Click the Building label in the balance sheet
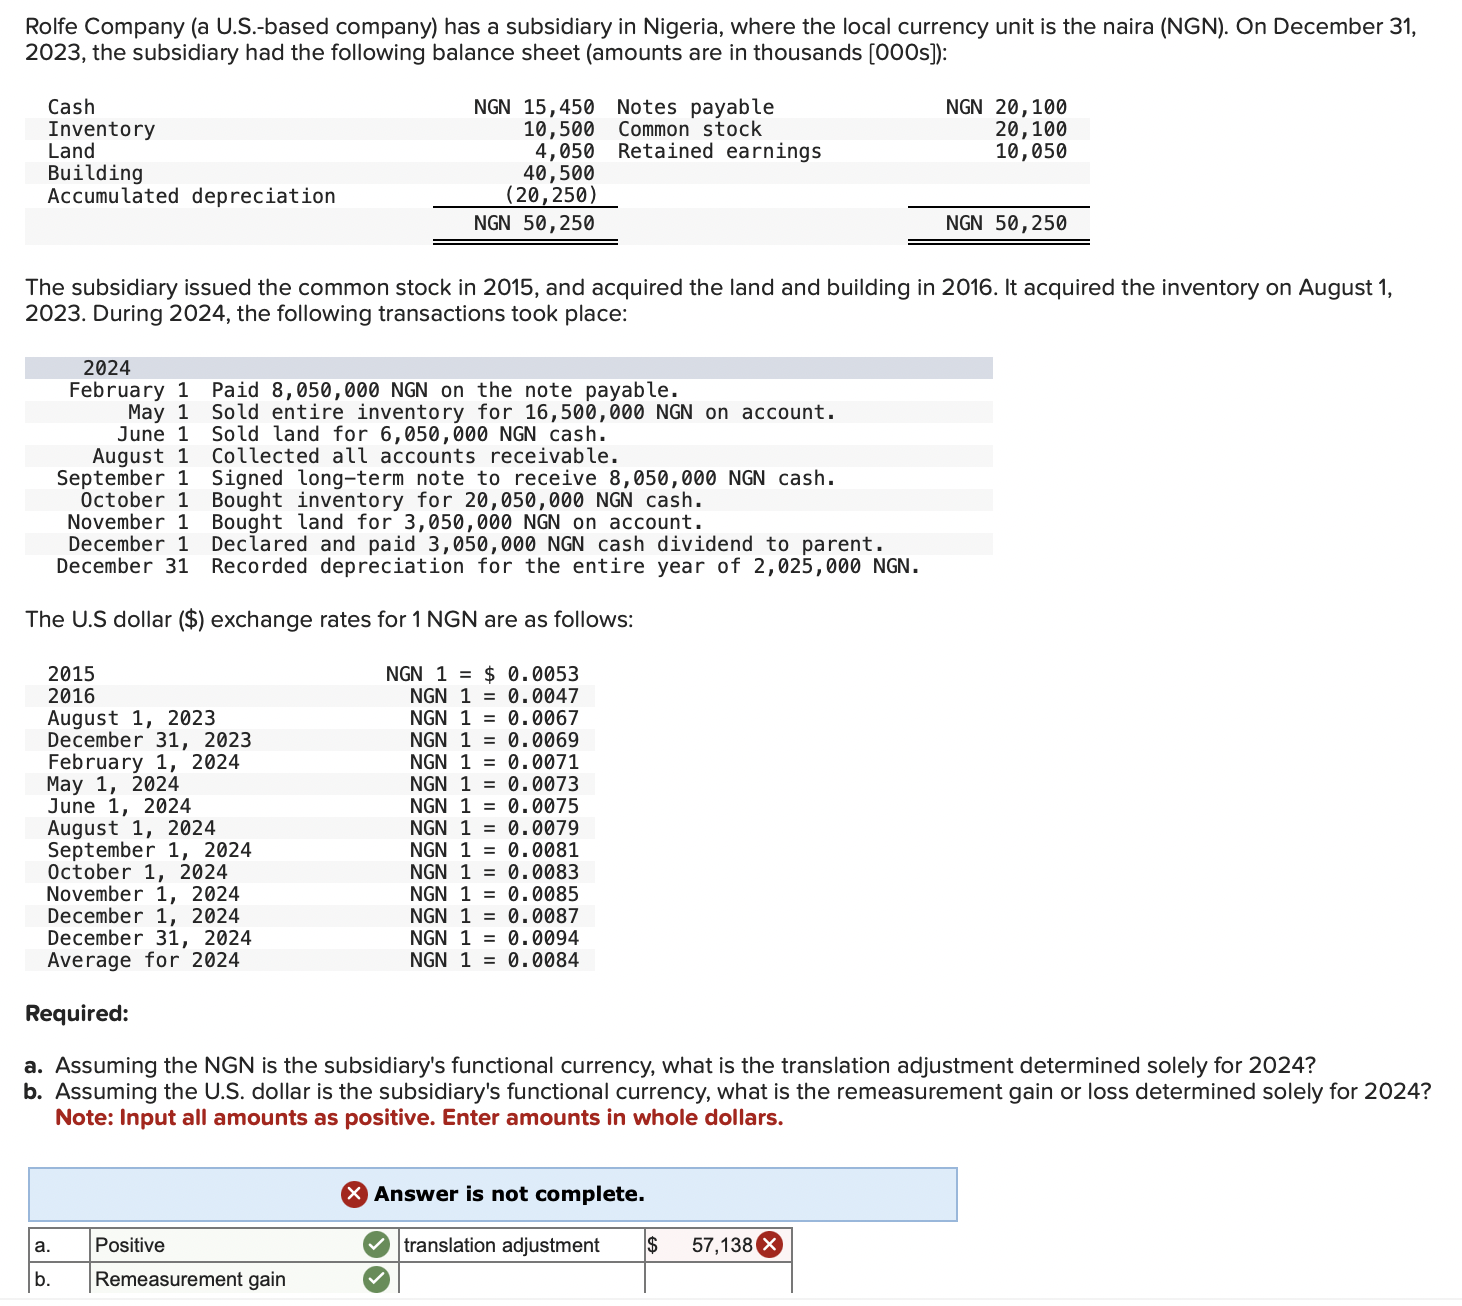The width and height of the screenshot is (1462, 1306). pos(95,173)
